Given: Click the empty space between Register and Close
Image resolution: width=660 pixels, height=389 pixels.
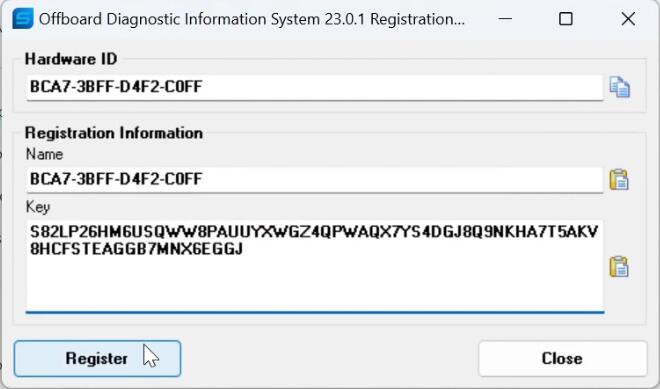Looking at the screenshot, I should point(330,358).
